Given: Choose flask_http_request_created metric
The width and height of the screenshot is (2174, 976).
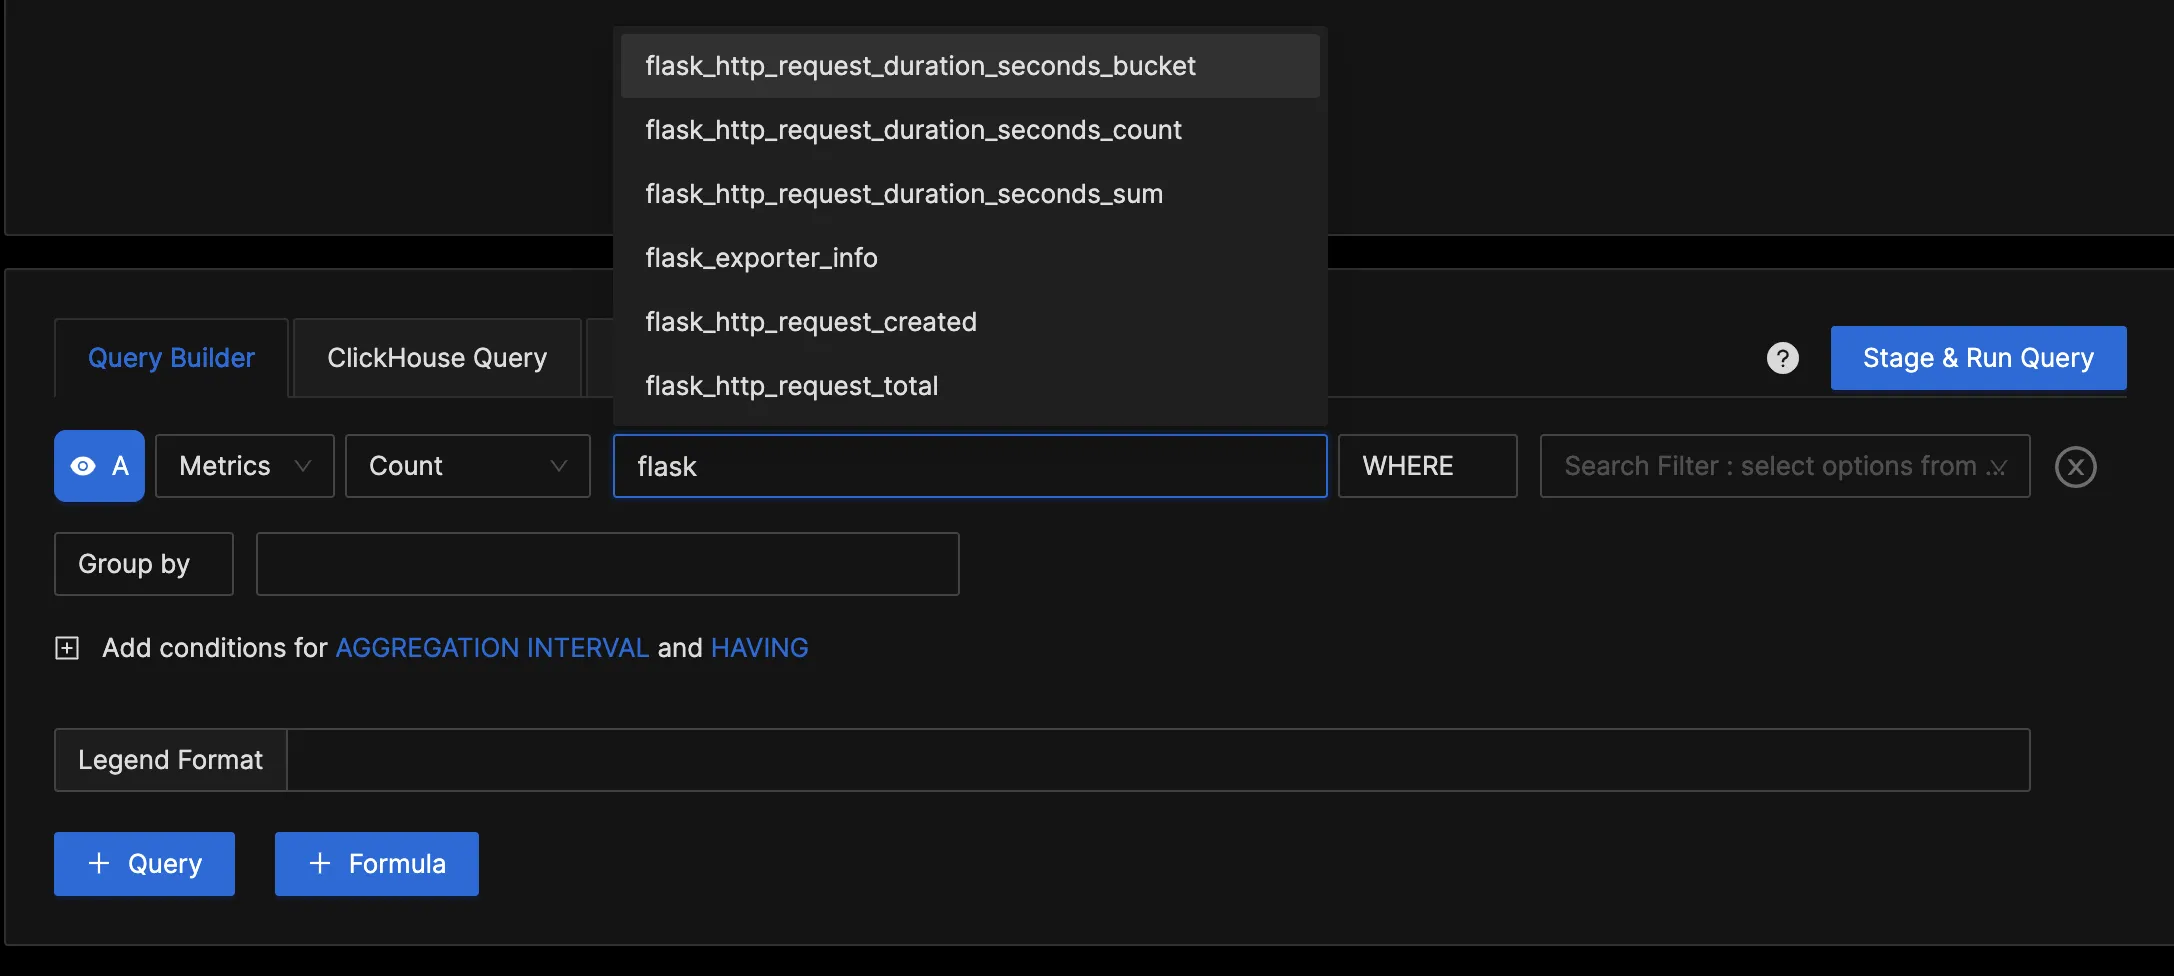Looking at the screenshot, I should (970, 322).
